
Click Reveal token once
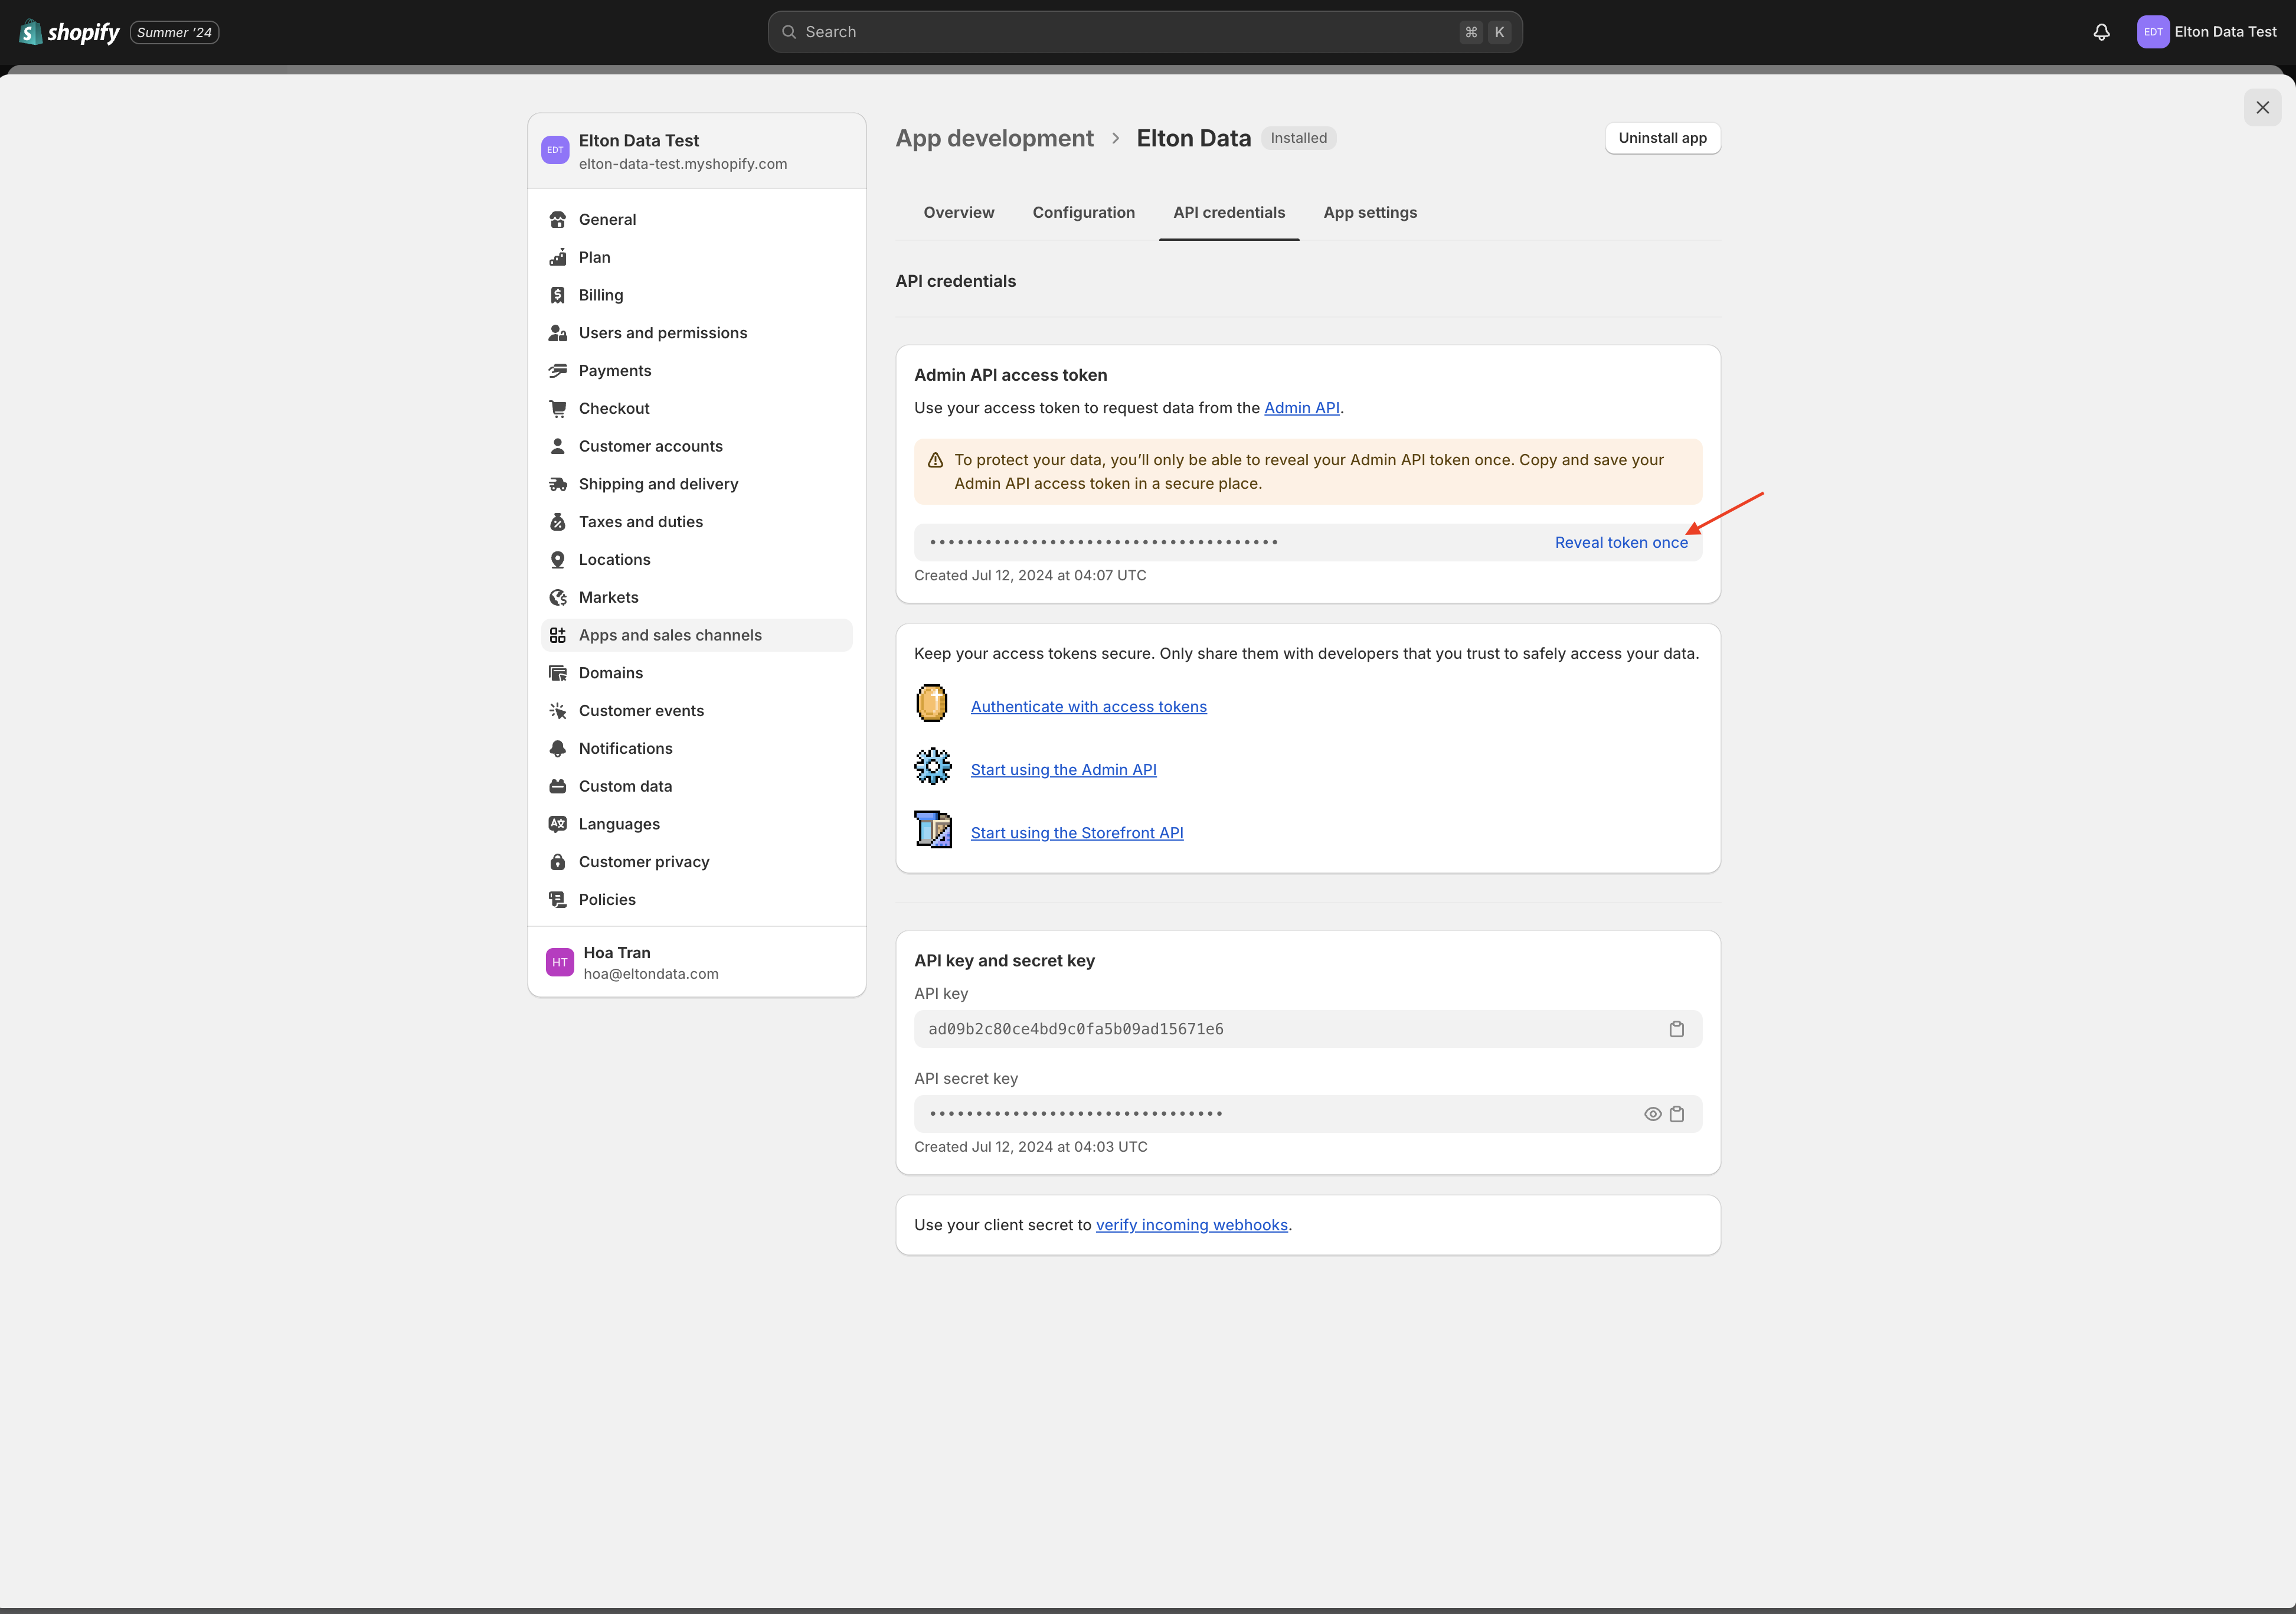tap(1621, 542)
